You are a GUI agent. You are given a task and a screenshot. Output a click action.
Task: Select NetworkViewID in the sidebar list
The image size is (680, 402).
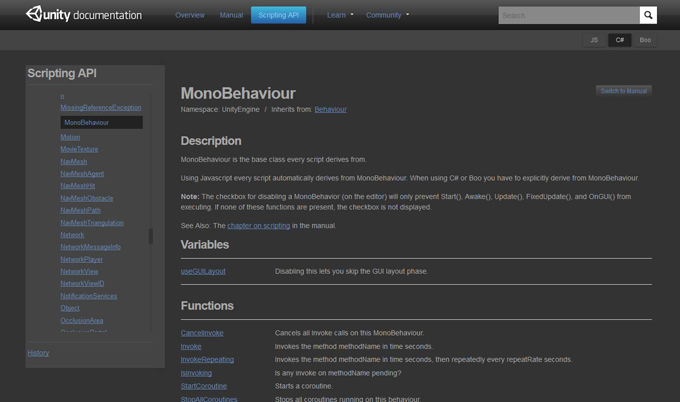[x=82, y=284]
